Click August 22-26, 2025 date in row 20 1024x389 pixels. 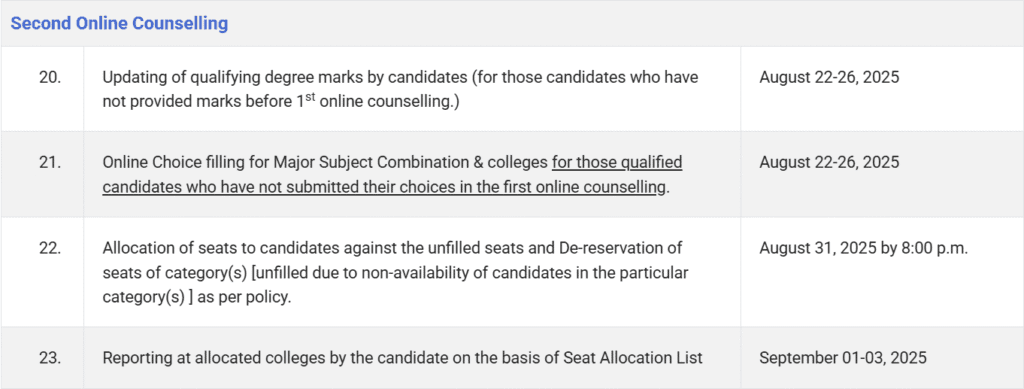[x=829, y=77]
